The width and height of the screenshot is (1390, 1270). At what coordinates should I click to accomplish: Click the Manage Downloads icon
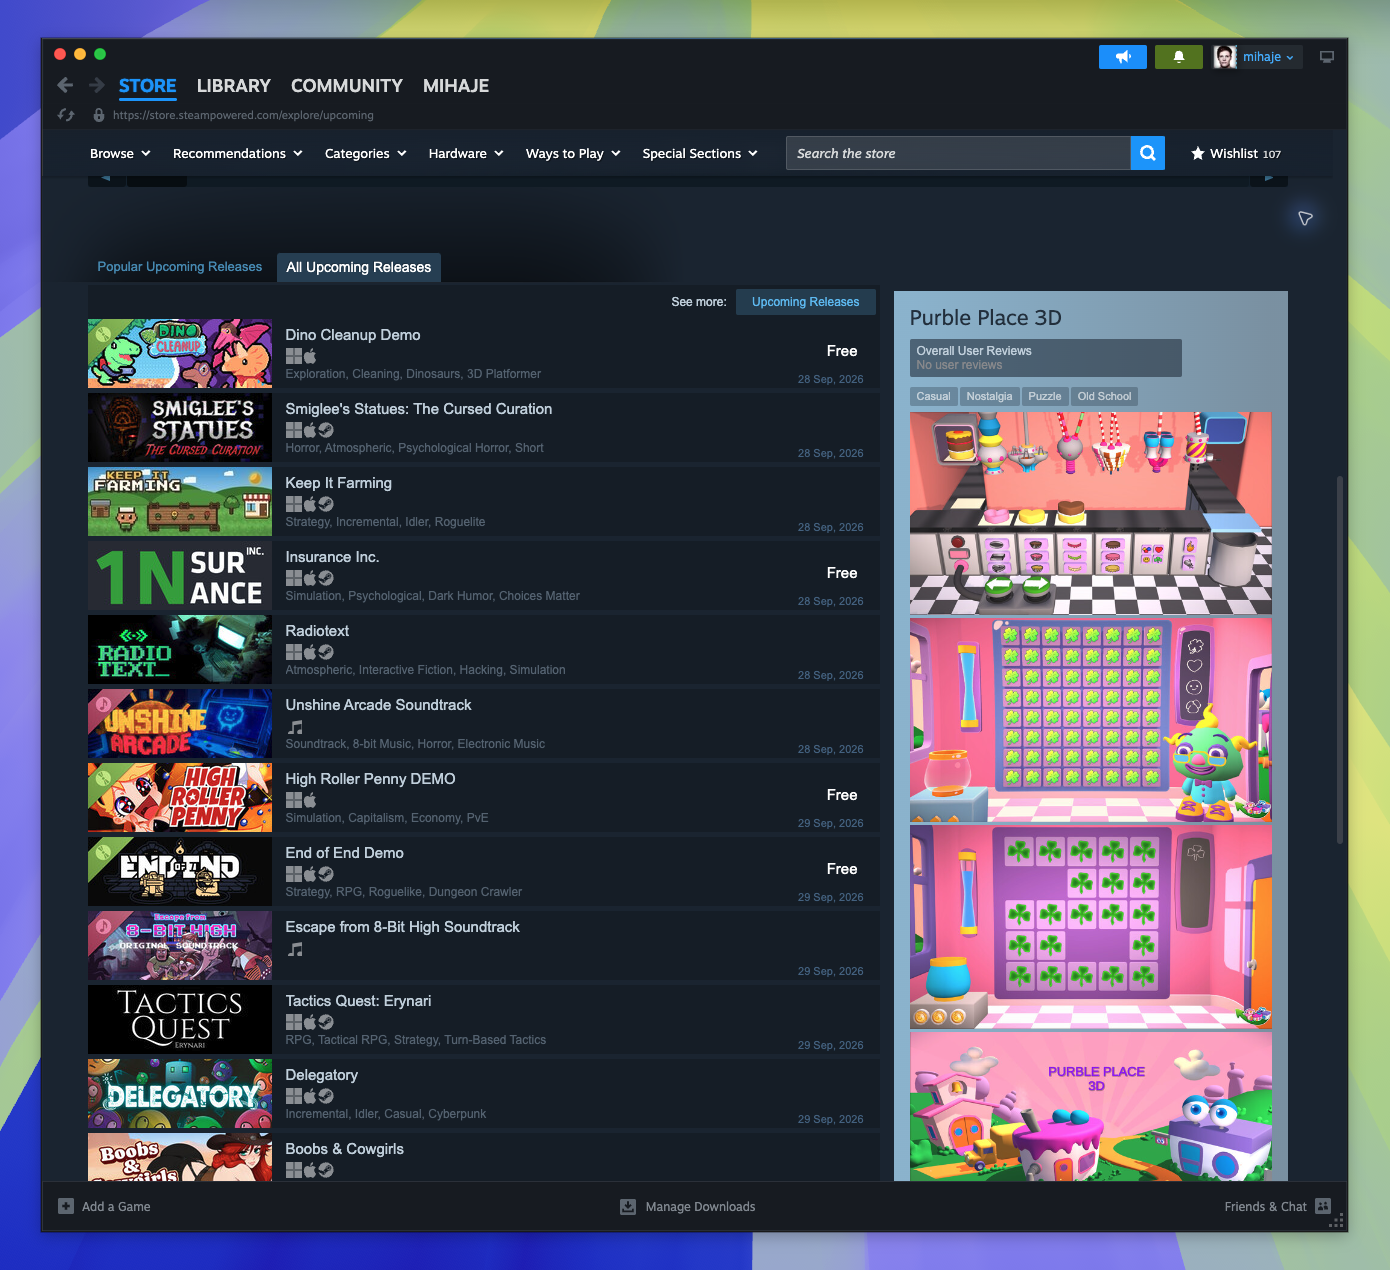tap(628, 1206)
